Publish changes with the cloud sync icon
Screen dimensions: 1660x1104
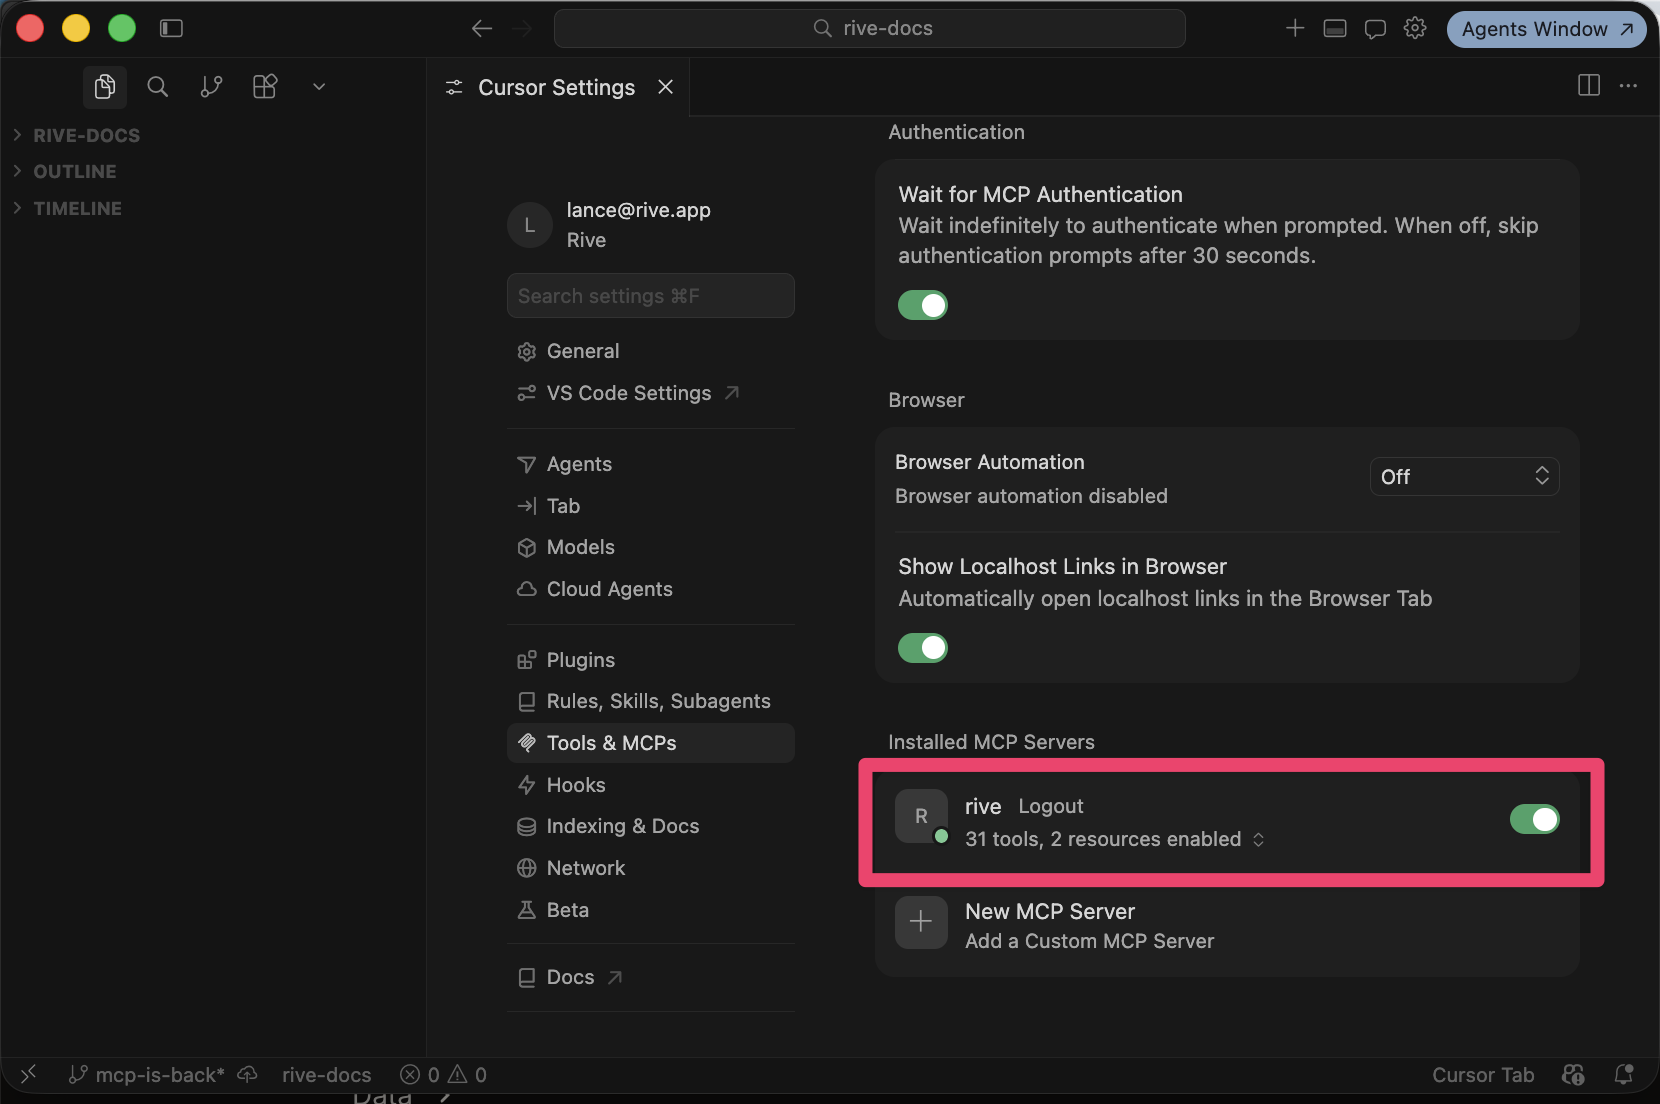[x=247, y=1074]
